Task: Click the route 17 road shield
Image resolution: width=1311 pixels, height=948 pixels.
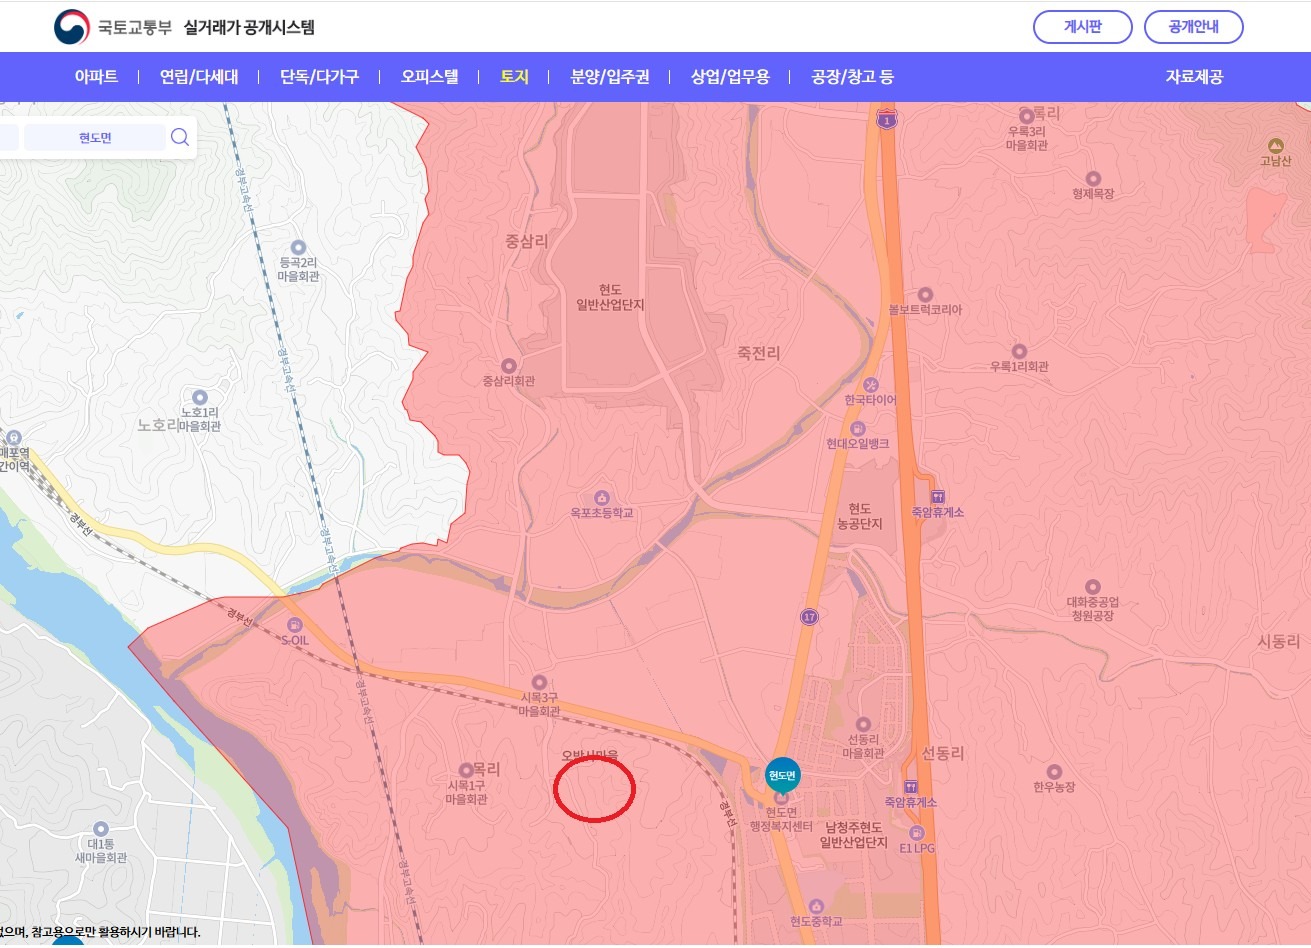Action: click(x=809, y=617)
